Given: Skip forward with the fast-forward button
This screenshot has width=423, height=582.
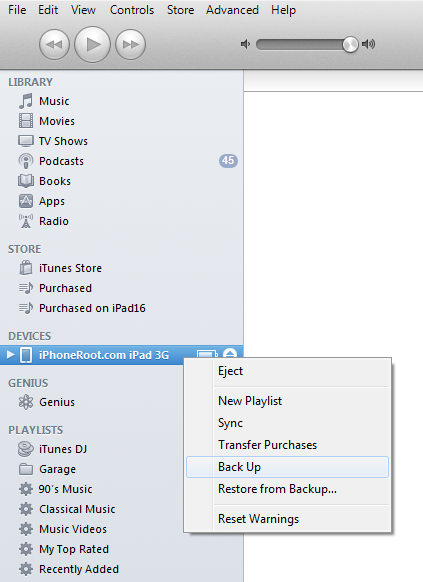Looking at the screenshot, I should pyautogui.click(x=130, y=45).
